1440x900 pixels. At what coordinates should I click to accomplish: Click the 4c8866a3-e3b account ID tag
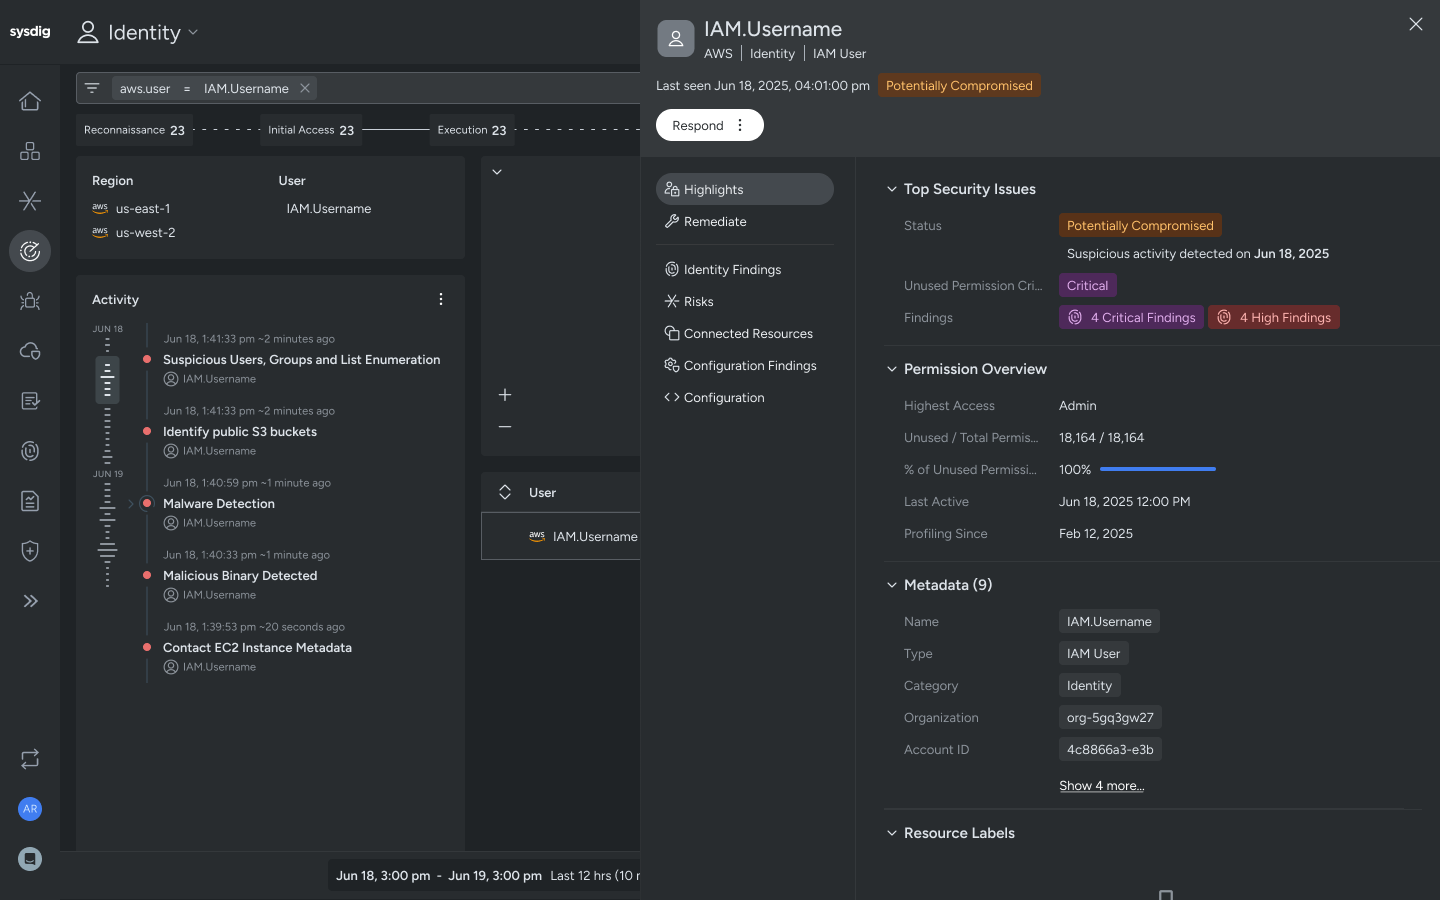click(1110, 749)
